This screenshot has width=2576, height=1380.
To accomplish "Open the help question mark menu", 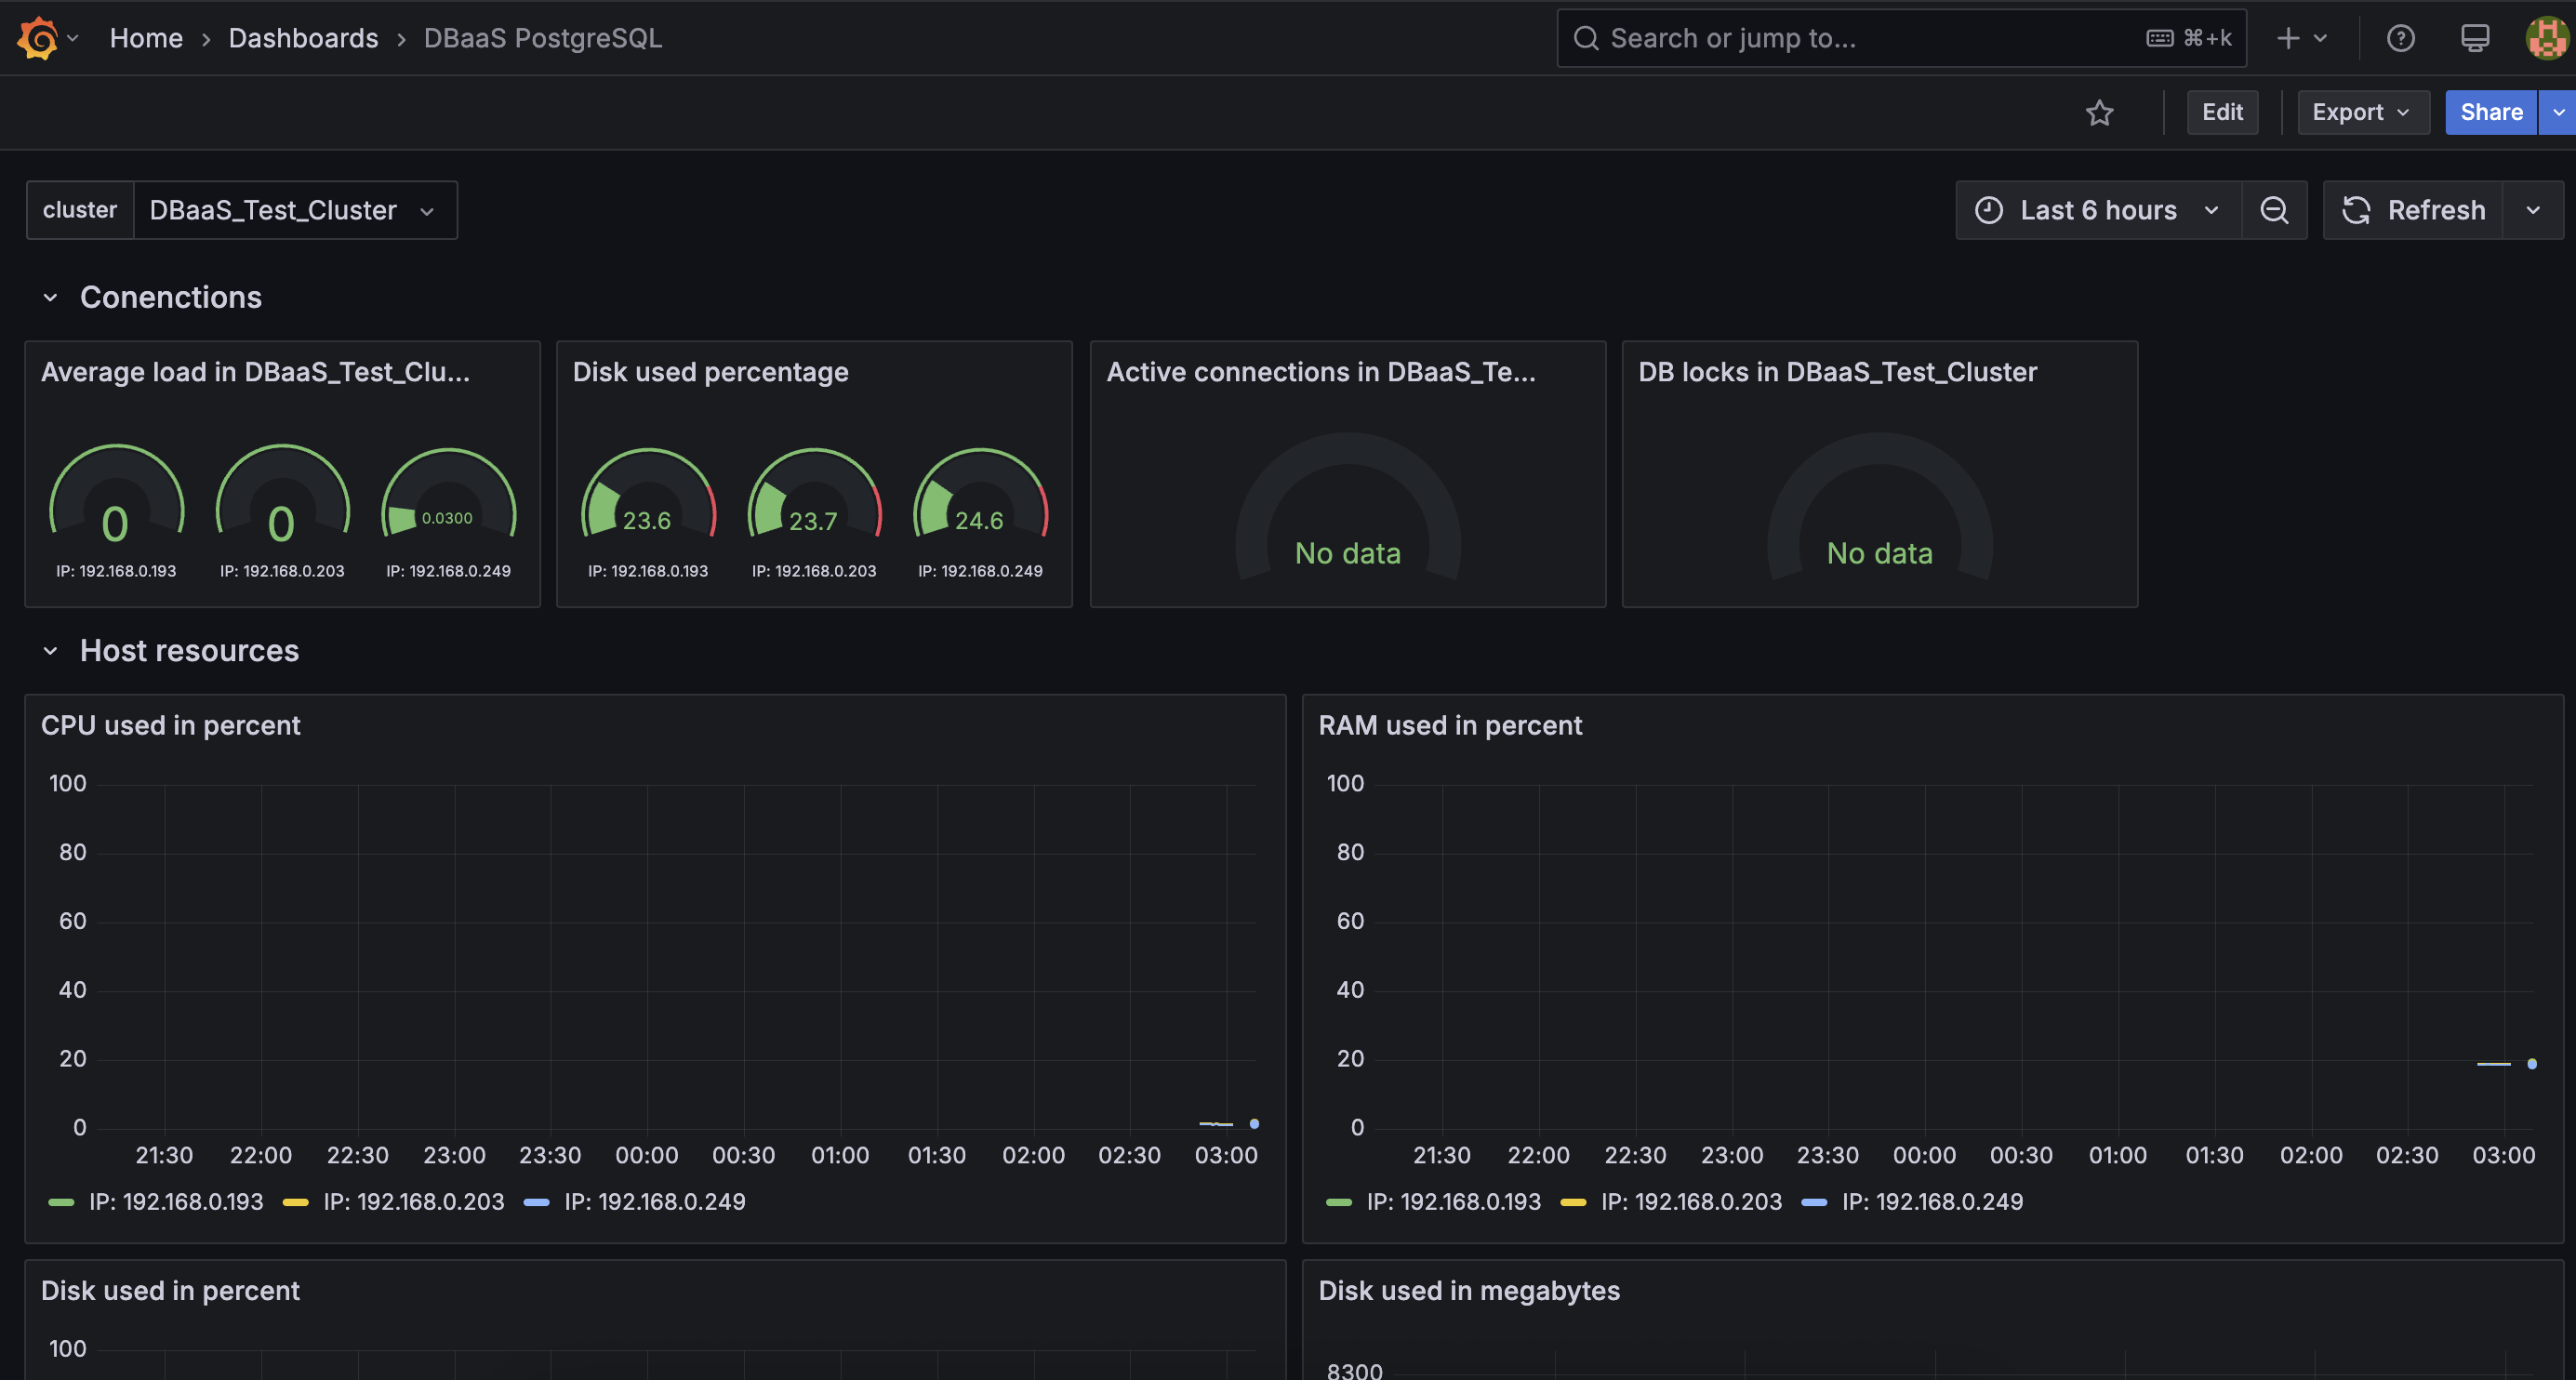I will coord(2400,38).
